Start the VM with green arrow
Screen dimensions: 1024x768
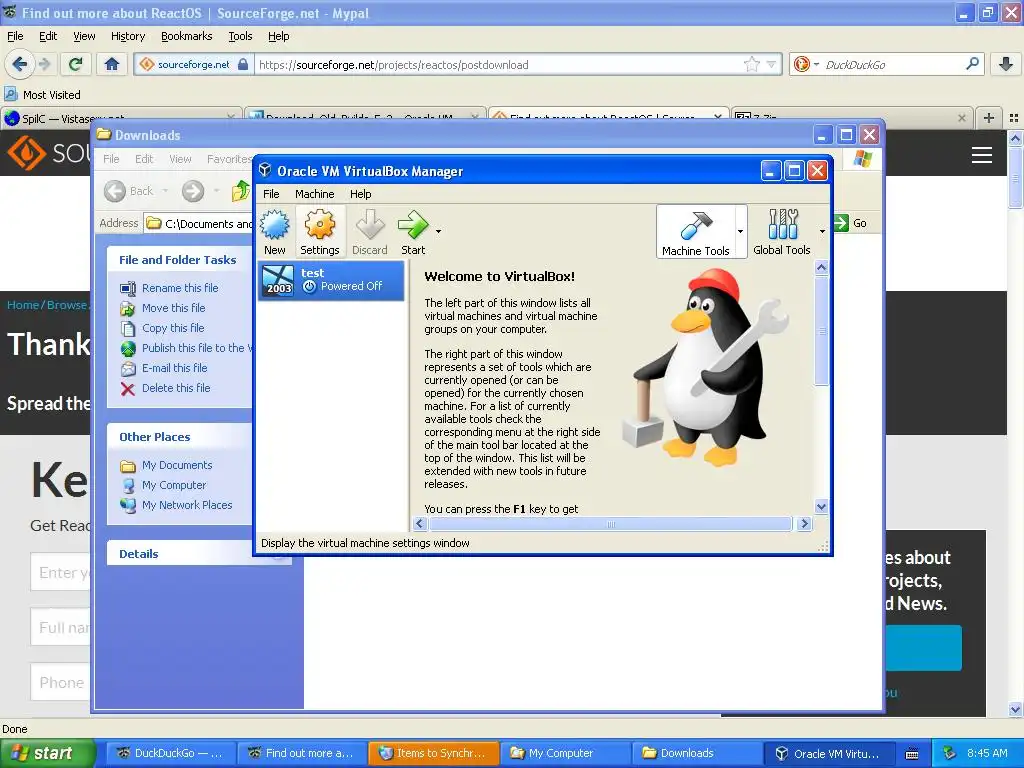tap(413, 231)
